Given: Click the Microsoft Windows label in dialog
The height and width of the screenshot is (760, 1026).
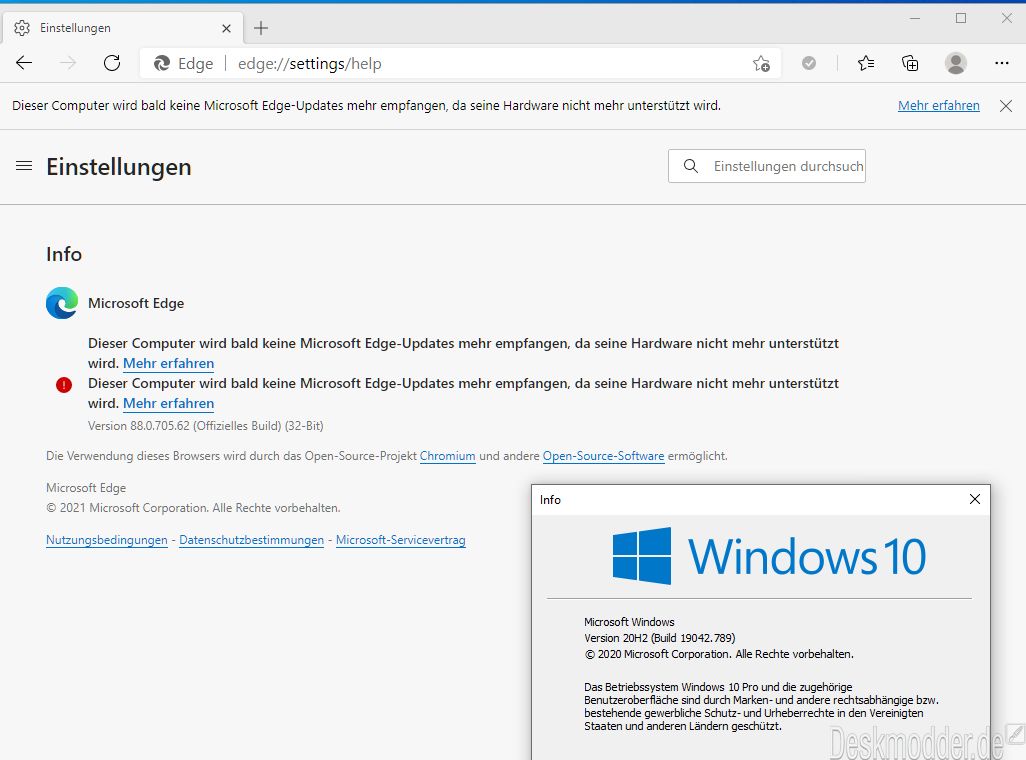Looking at the screenshot, I should (x=629, y=622).
